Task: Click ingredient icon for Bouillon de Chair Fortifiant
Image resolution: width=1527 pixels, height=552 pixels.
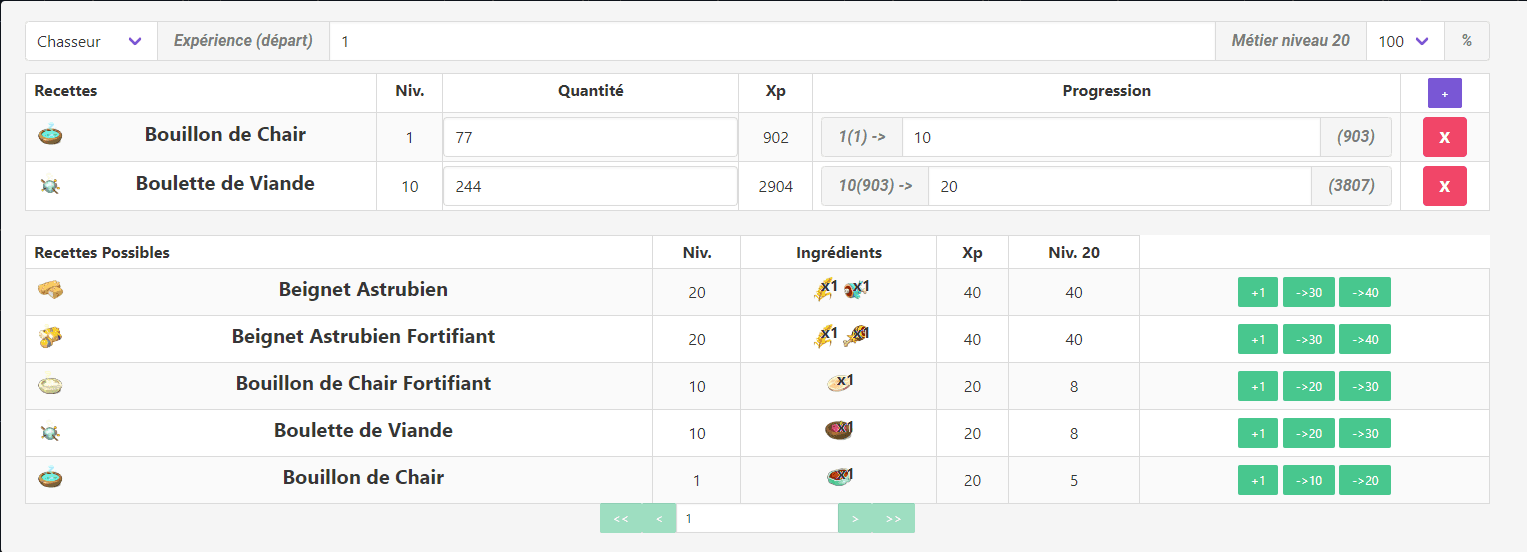Action: click(838, 383)
